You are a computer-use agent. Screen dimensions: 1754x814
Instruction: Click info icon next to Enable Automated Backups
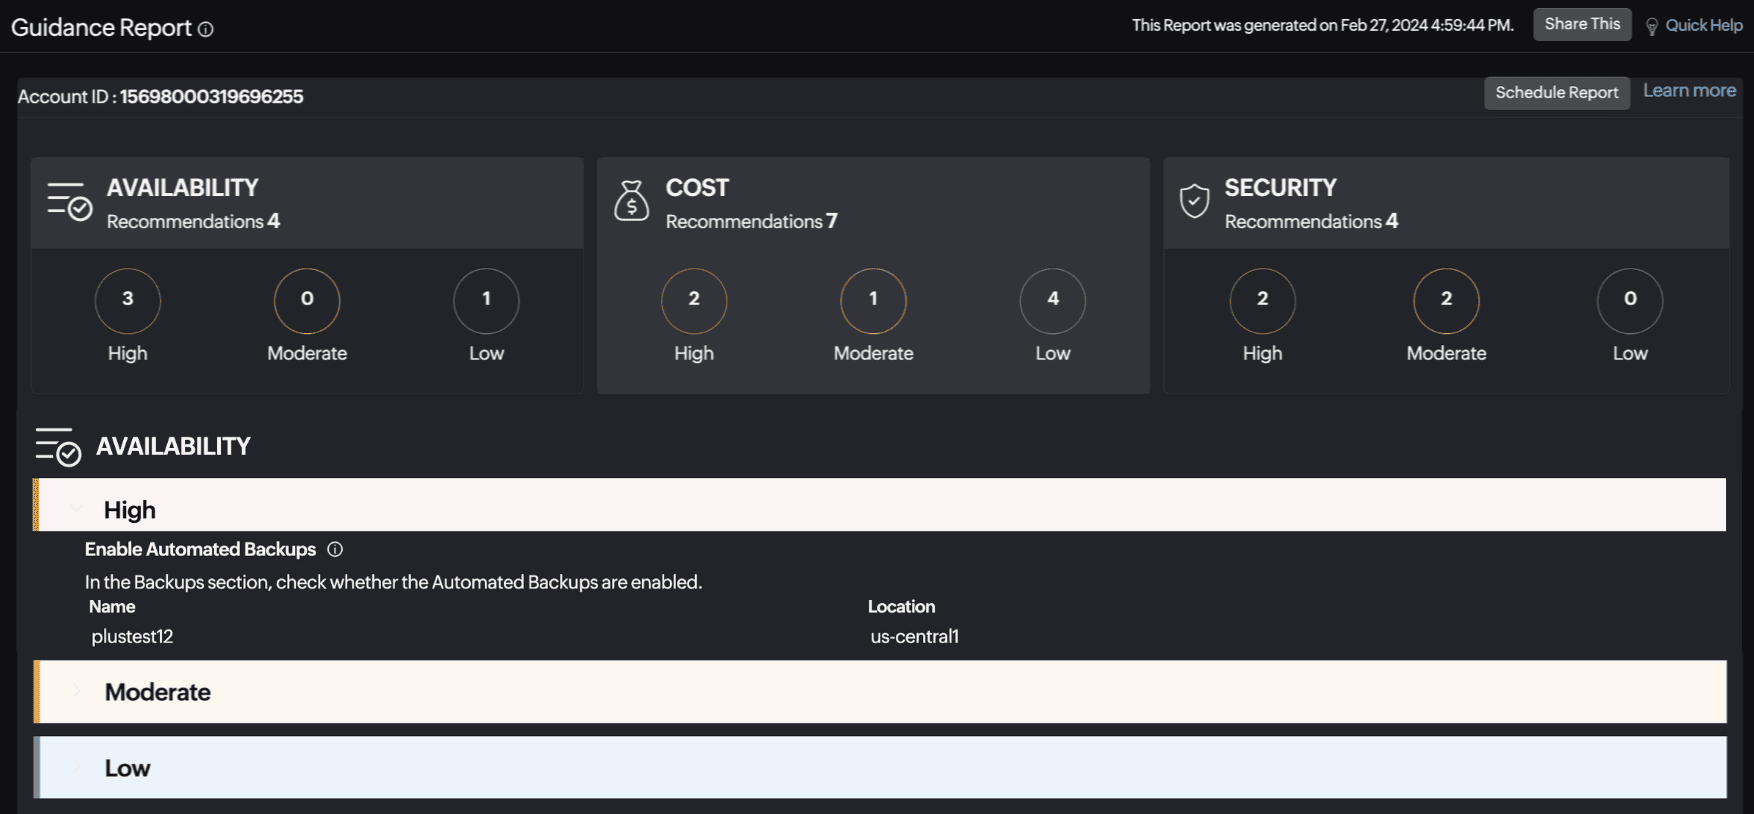pyautogui.click(x=335, y=549)
